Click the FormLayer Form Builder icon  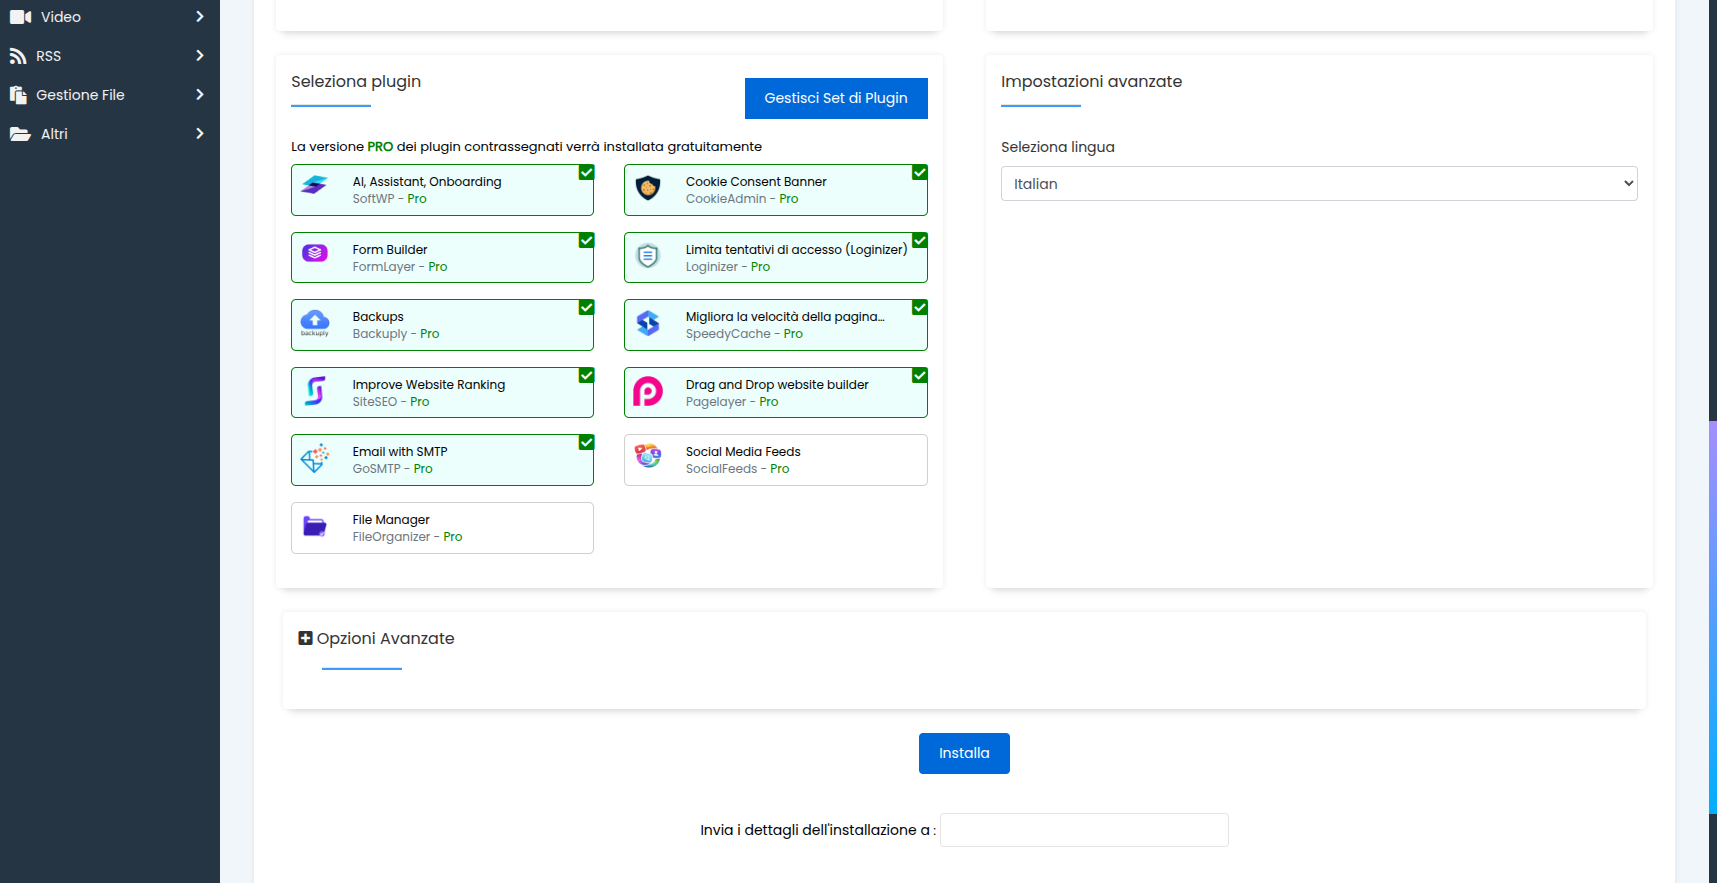[x=315, y=254]
